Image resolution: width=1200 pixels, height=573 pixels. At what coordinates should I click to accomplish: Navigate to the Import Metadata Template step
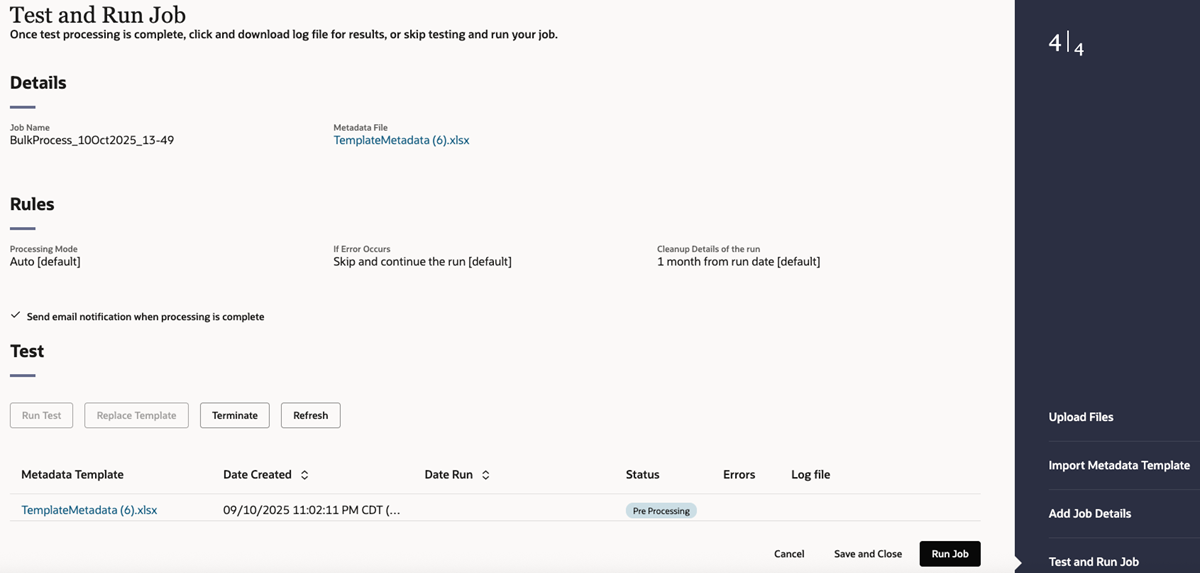[x=1119, y=465]
